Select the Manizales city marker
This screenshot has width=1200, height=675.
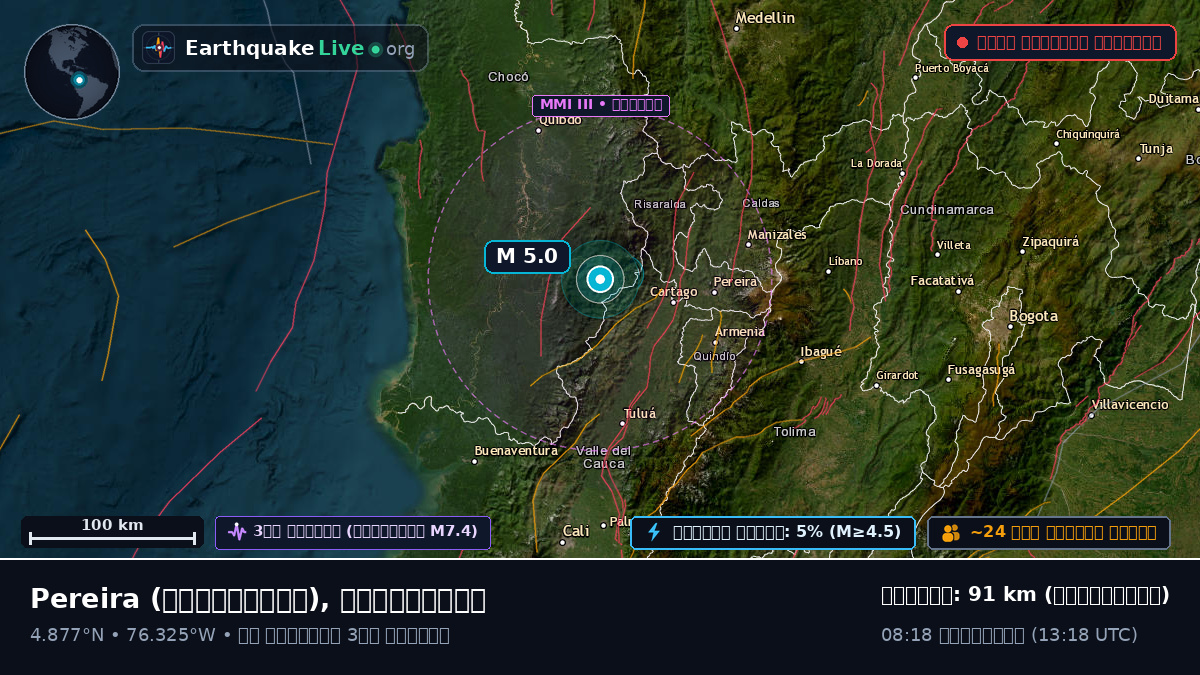749,244
